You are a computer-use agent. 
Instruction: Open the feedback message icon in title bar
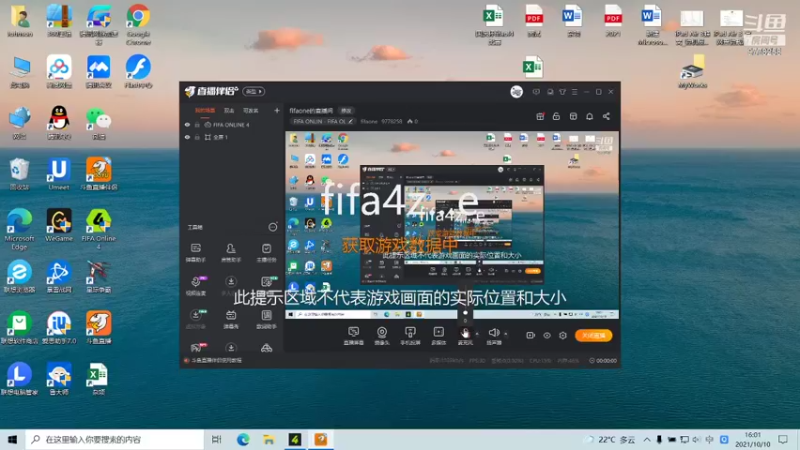pyautogui.click(x=536, y=92)
